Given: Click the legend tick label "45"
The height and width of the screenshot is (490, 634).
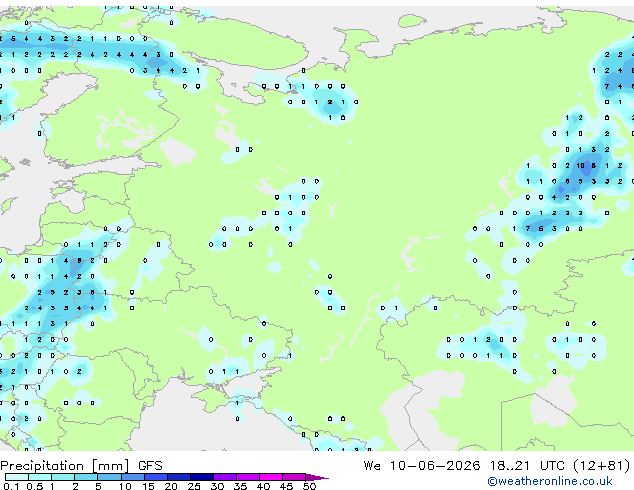Looking at the screenshot, I should coord(286,486).
